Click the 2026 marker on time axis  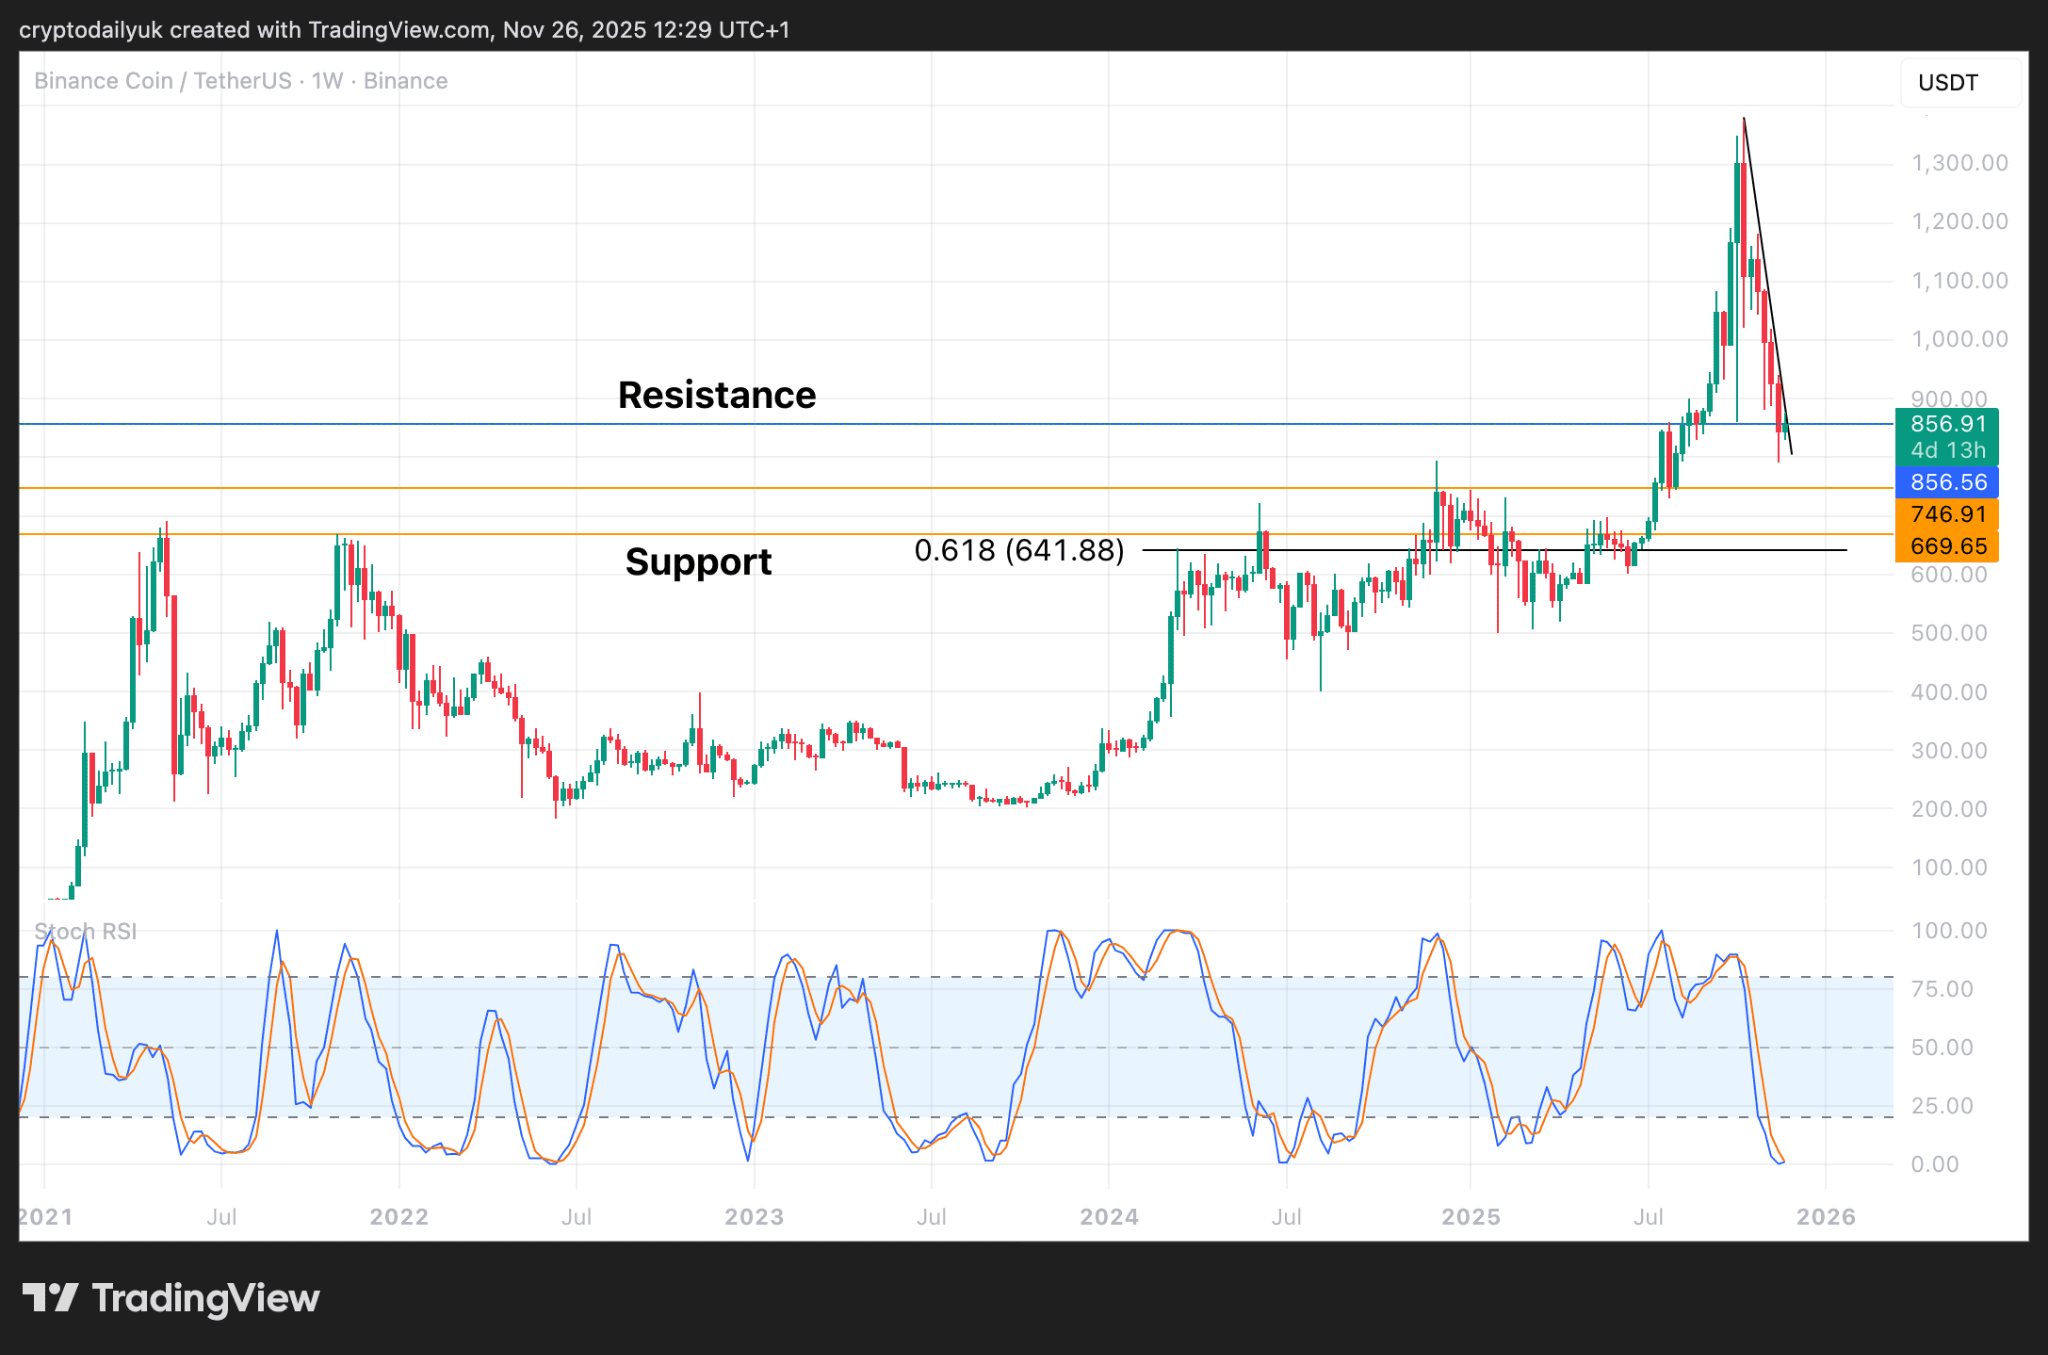[1825, 1217]
